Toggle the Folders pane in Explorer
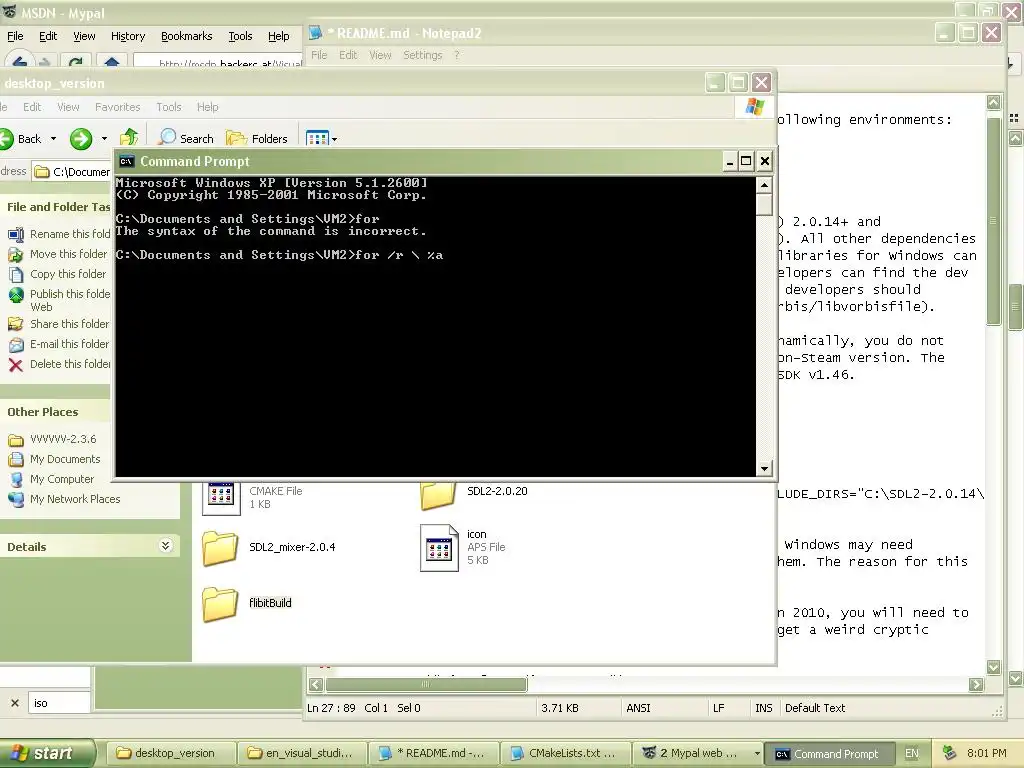1024x768 pixels. (x=257, y=138)
